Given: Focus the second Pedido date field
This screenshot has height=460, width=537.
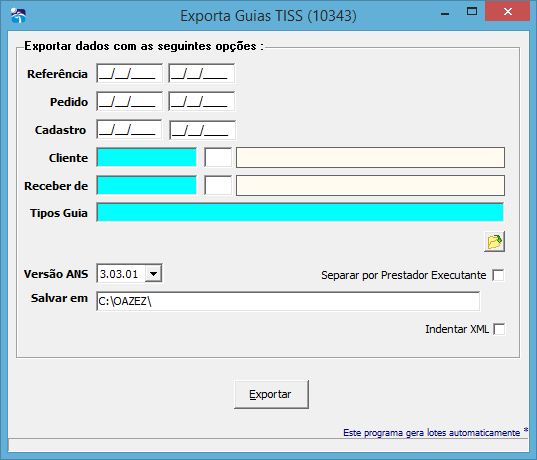Looking at the screenshot, I should pyautogui.click(x=201, y=101).
